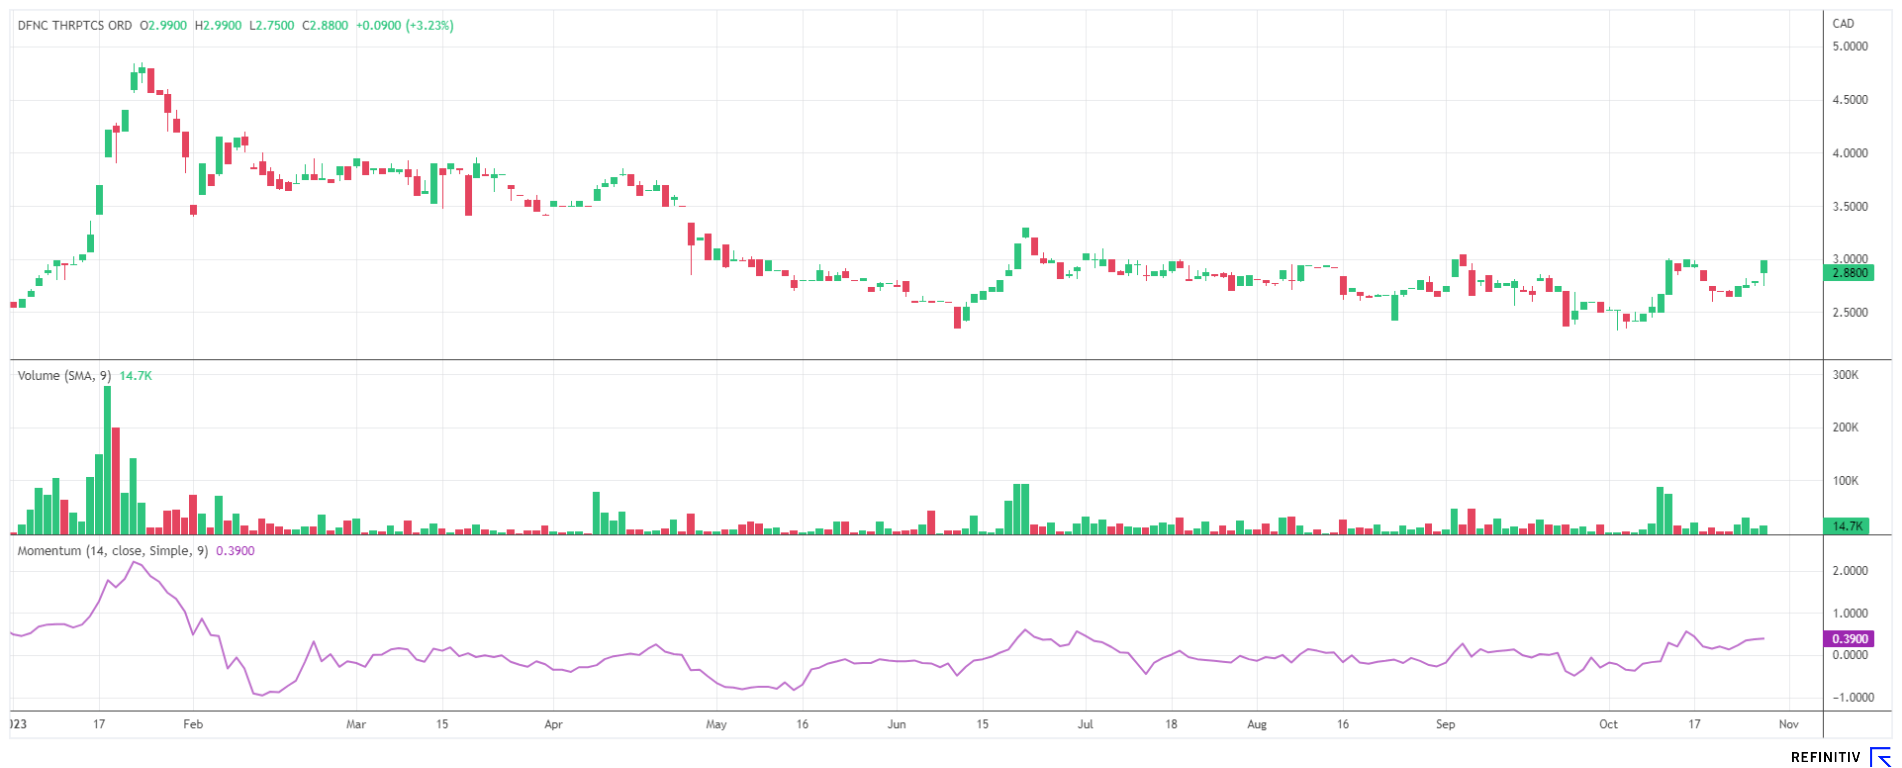Click the purple 0.3900 momentum axis tag
1902x768 pixels.
1849,639
